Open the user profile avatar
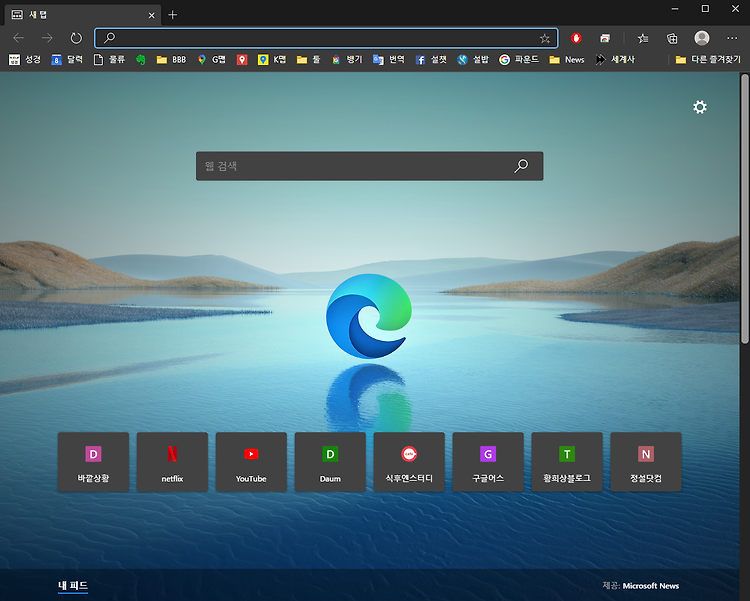 (702, 38)
